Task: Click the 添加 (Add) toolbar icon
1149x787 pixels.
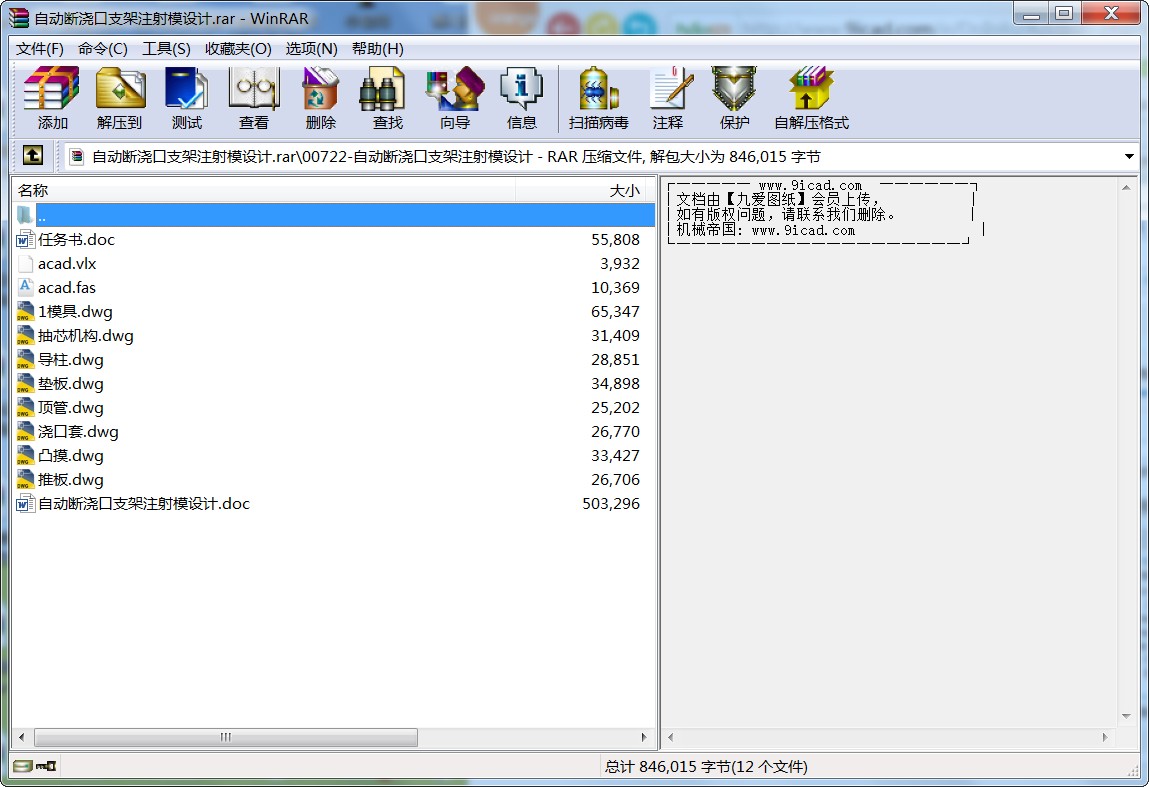Action: [52, 99]
